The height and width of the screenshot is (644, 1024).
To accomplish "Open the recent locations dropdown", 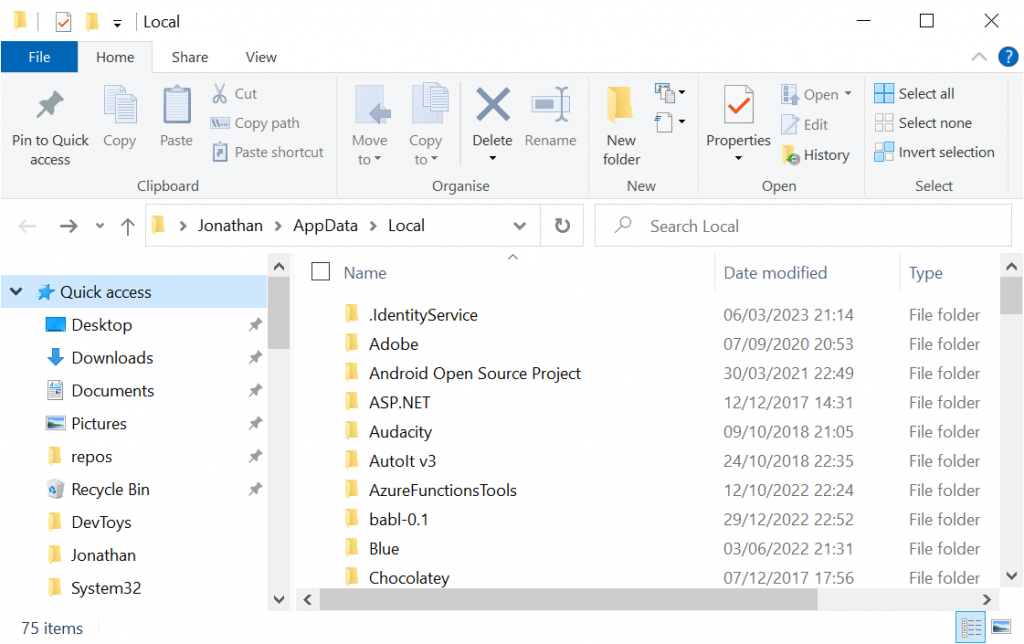I will pos(99,226).
